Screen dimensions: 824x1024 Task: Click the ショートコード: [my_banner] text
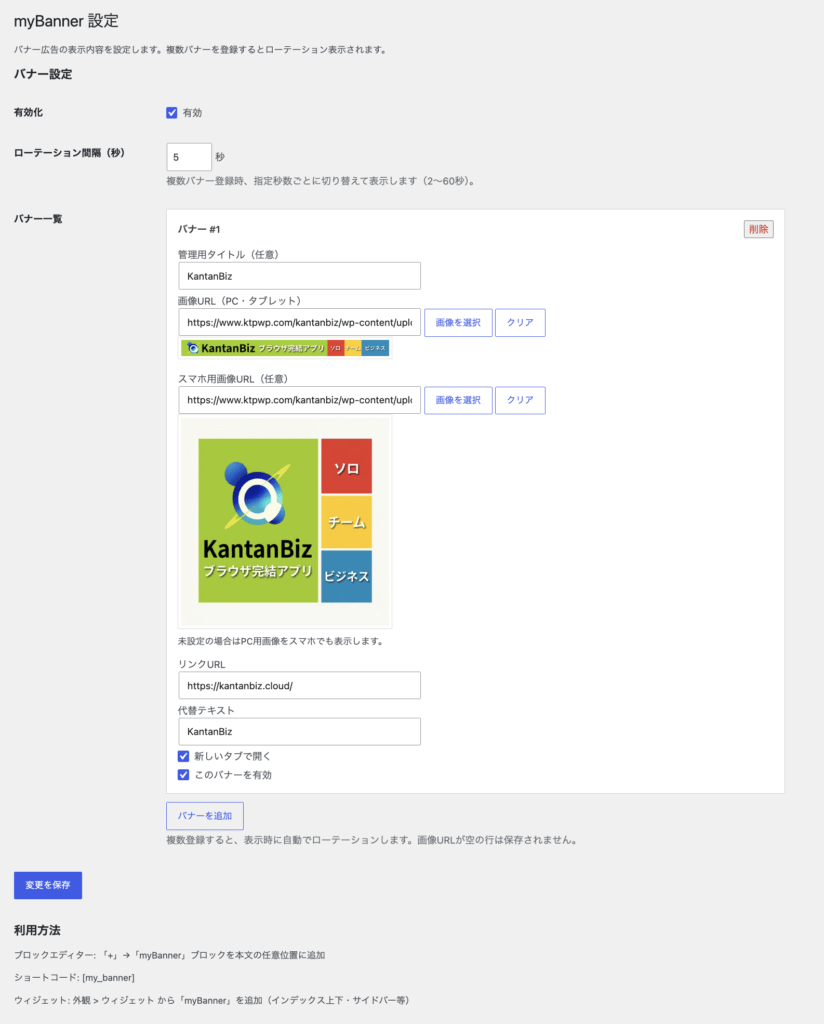point(74,978)
